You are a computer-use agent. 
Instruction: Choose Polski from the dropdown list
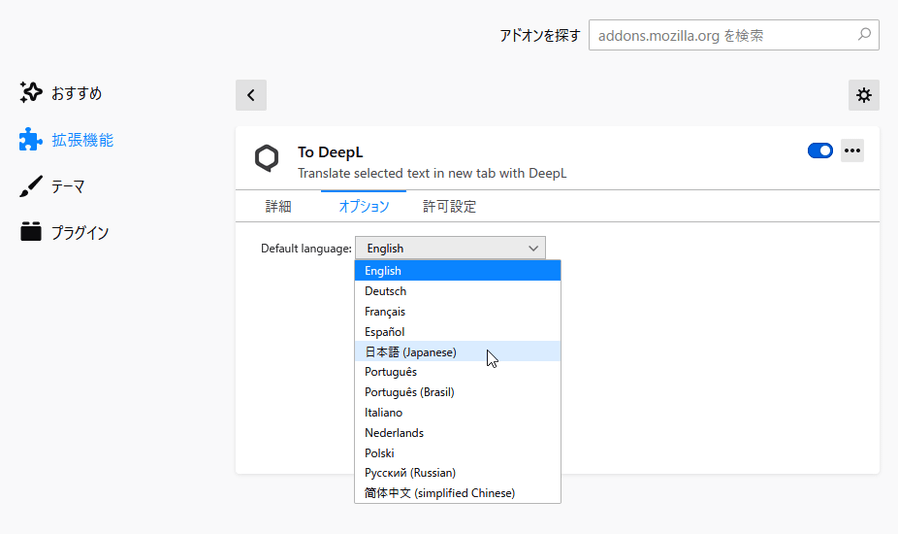pos(458,453)
